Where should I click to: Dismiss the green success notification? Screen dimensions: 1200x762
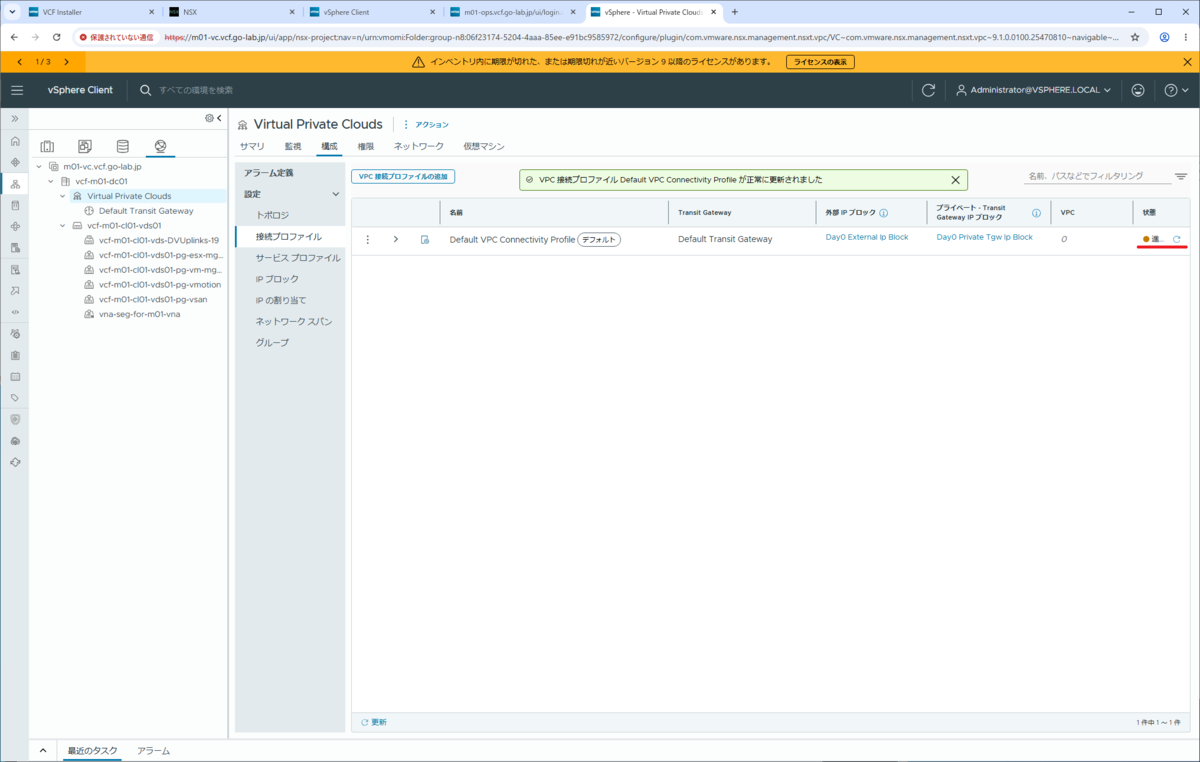[x=955, y=180]
